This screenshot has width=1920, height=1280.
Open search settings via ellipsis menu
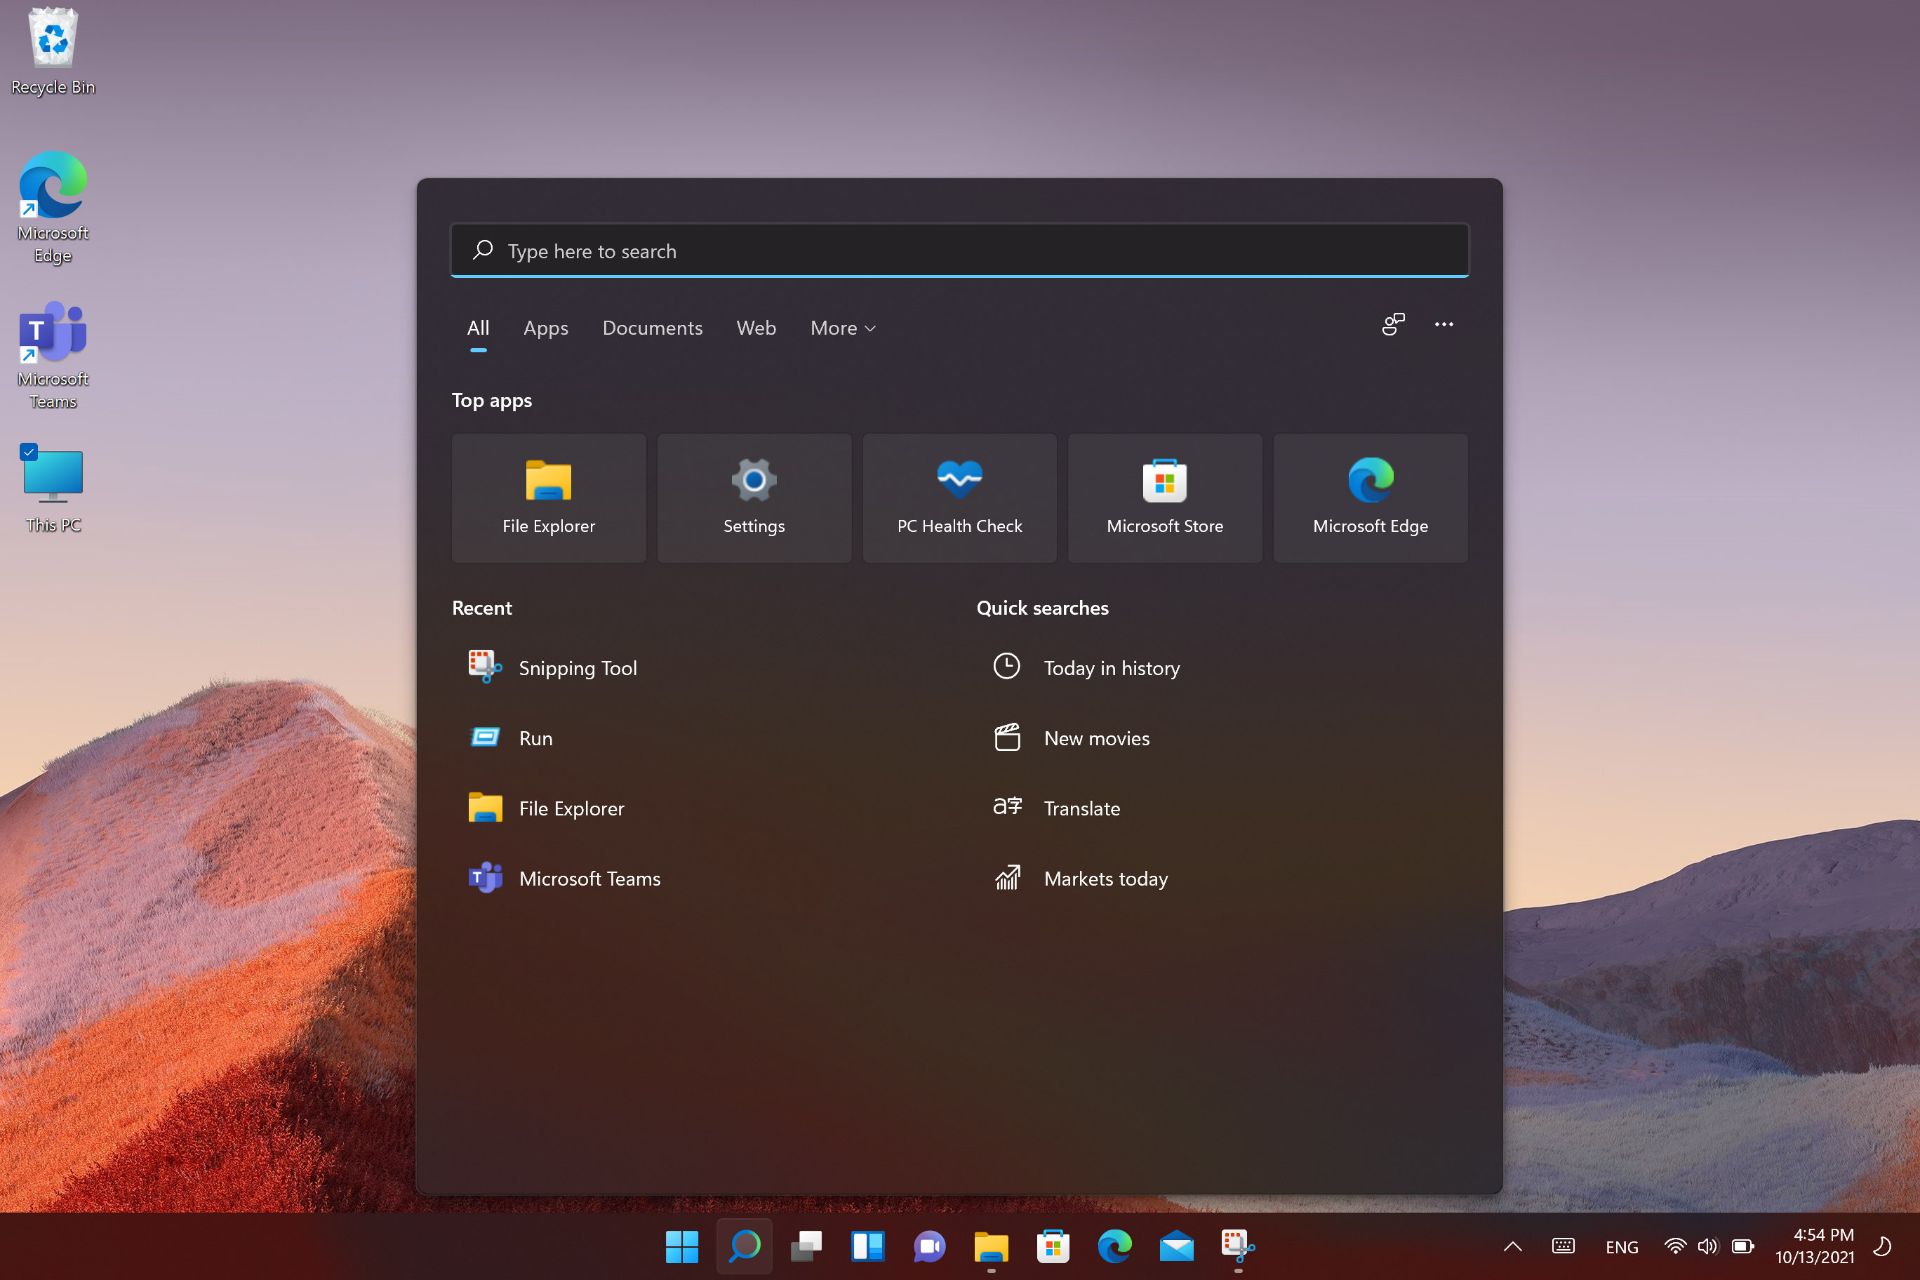[x=1444, y=326]
